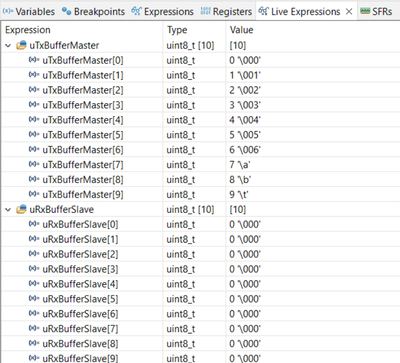
Task: Select the uTxBufferMaster[3] expression name
Action: tap(83, 105)
